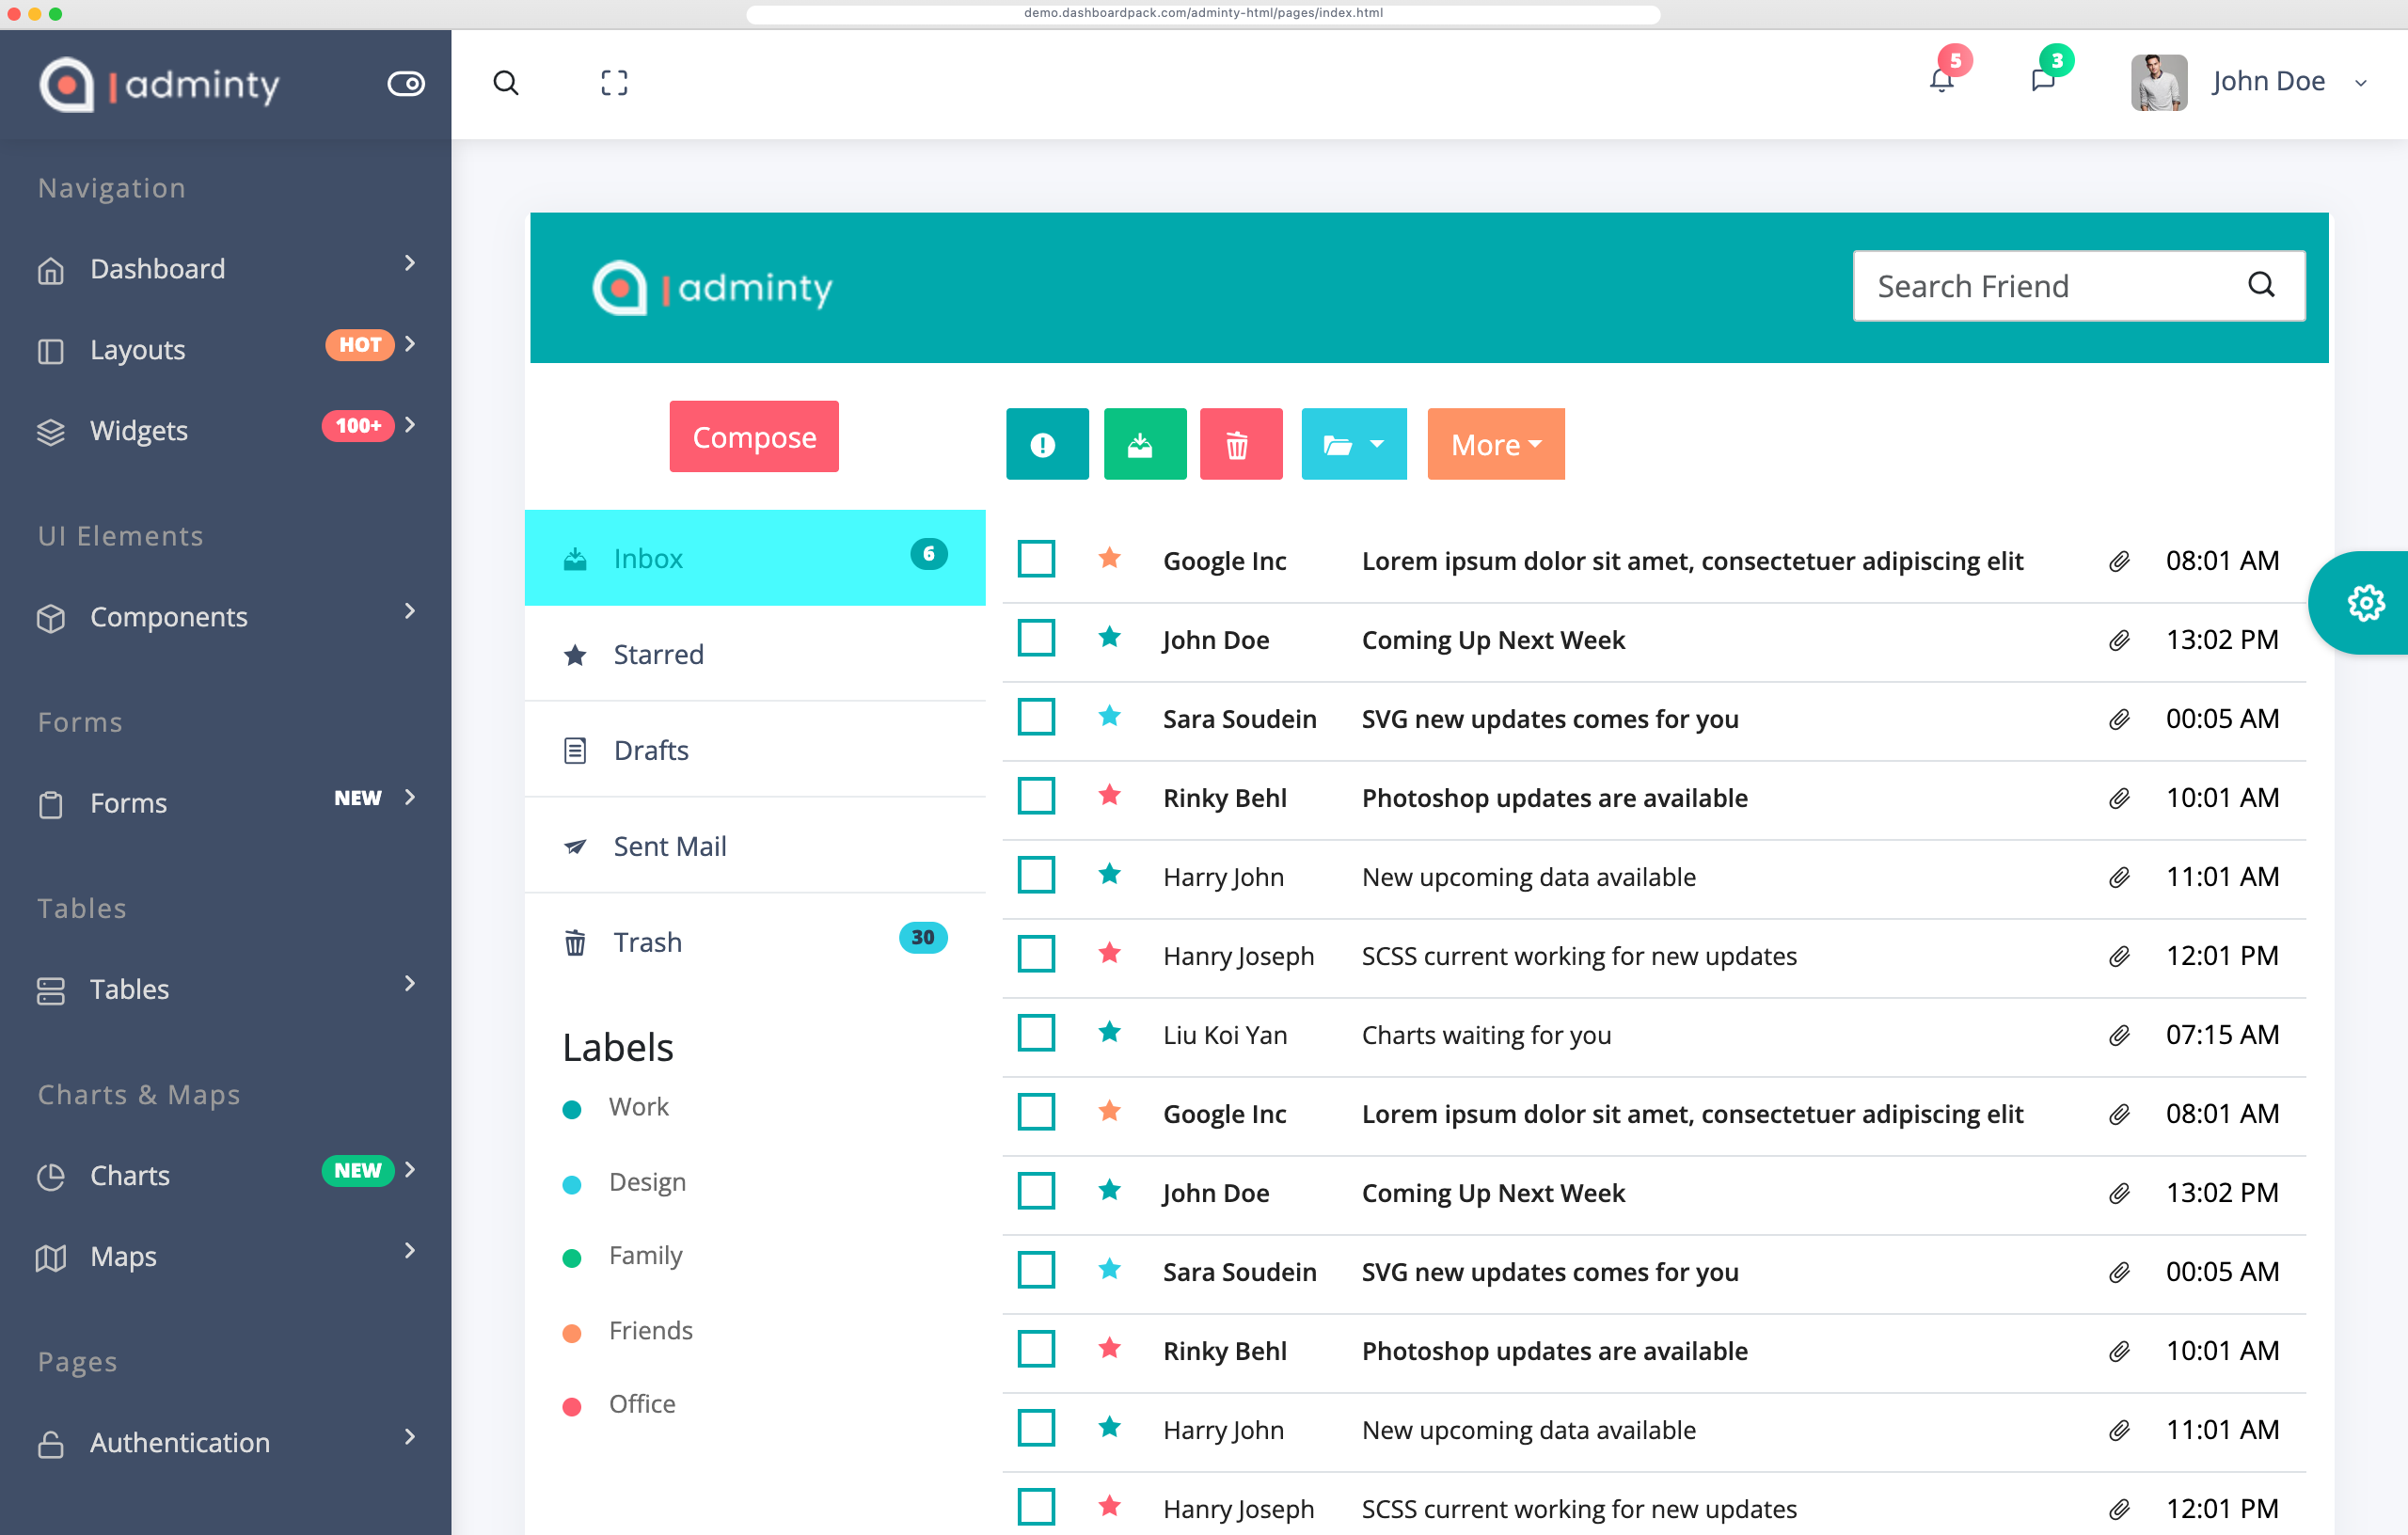Tick checkbox for first Harry John email
Viewport: 2408px width, 1535px height.
[1036, 875]
